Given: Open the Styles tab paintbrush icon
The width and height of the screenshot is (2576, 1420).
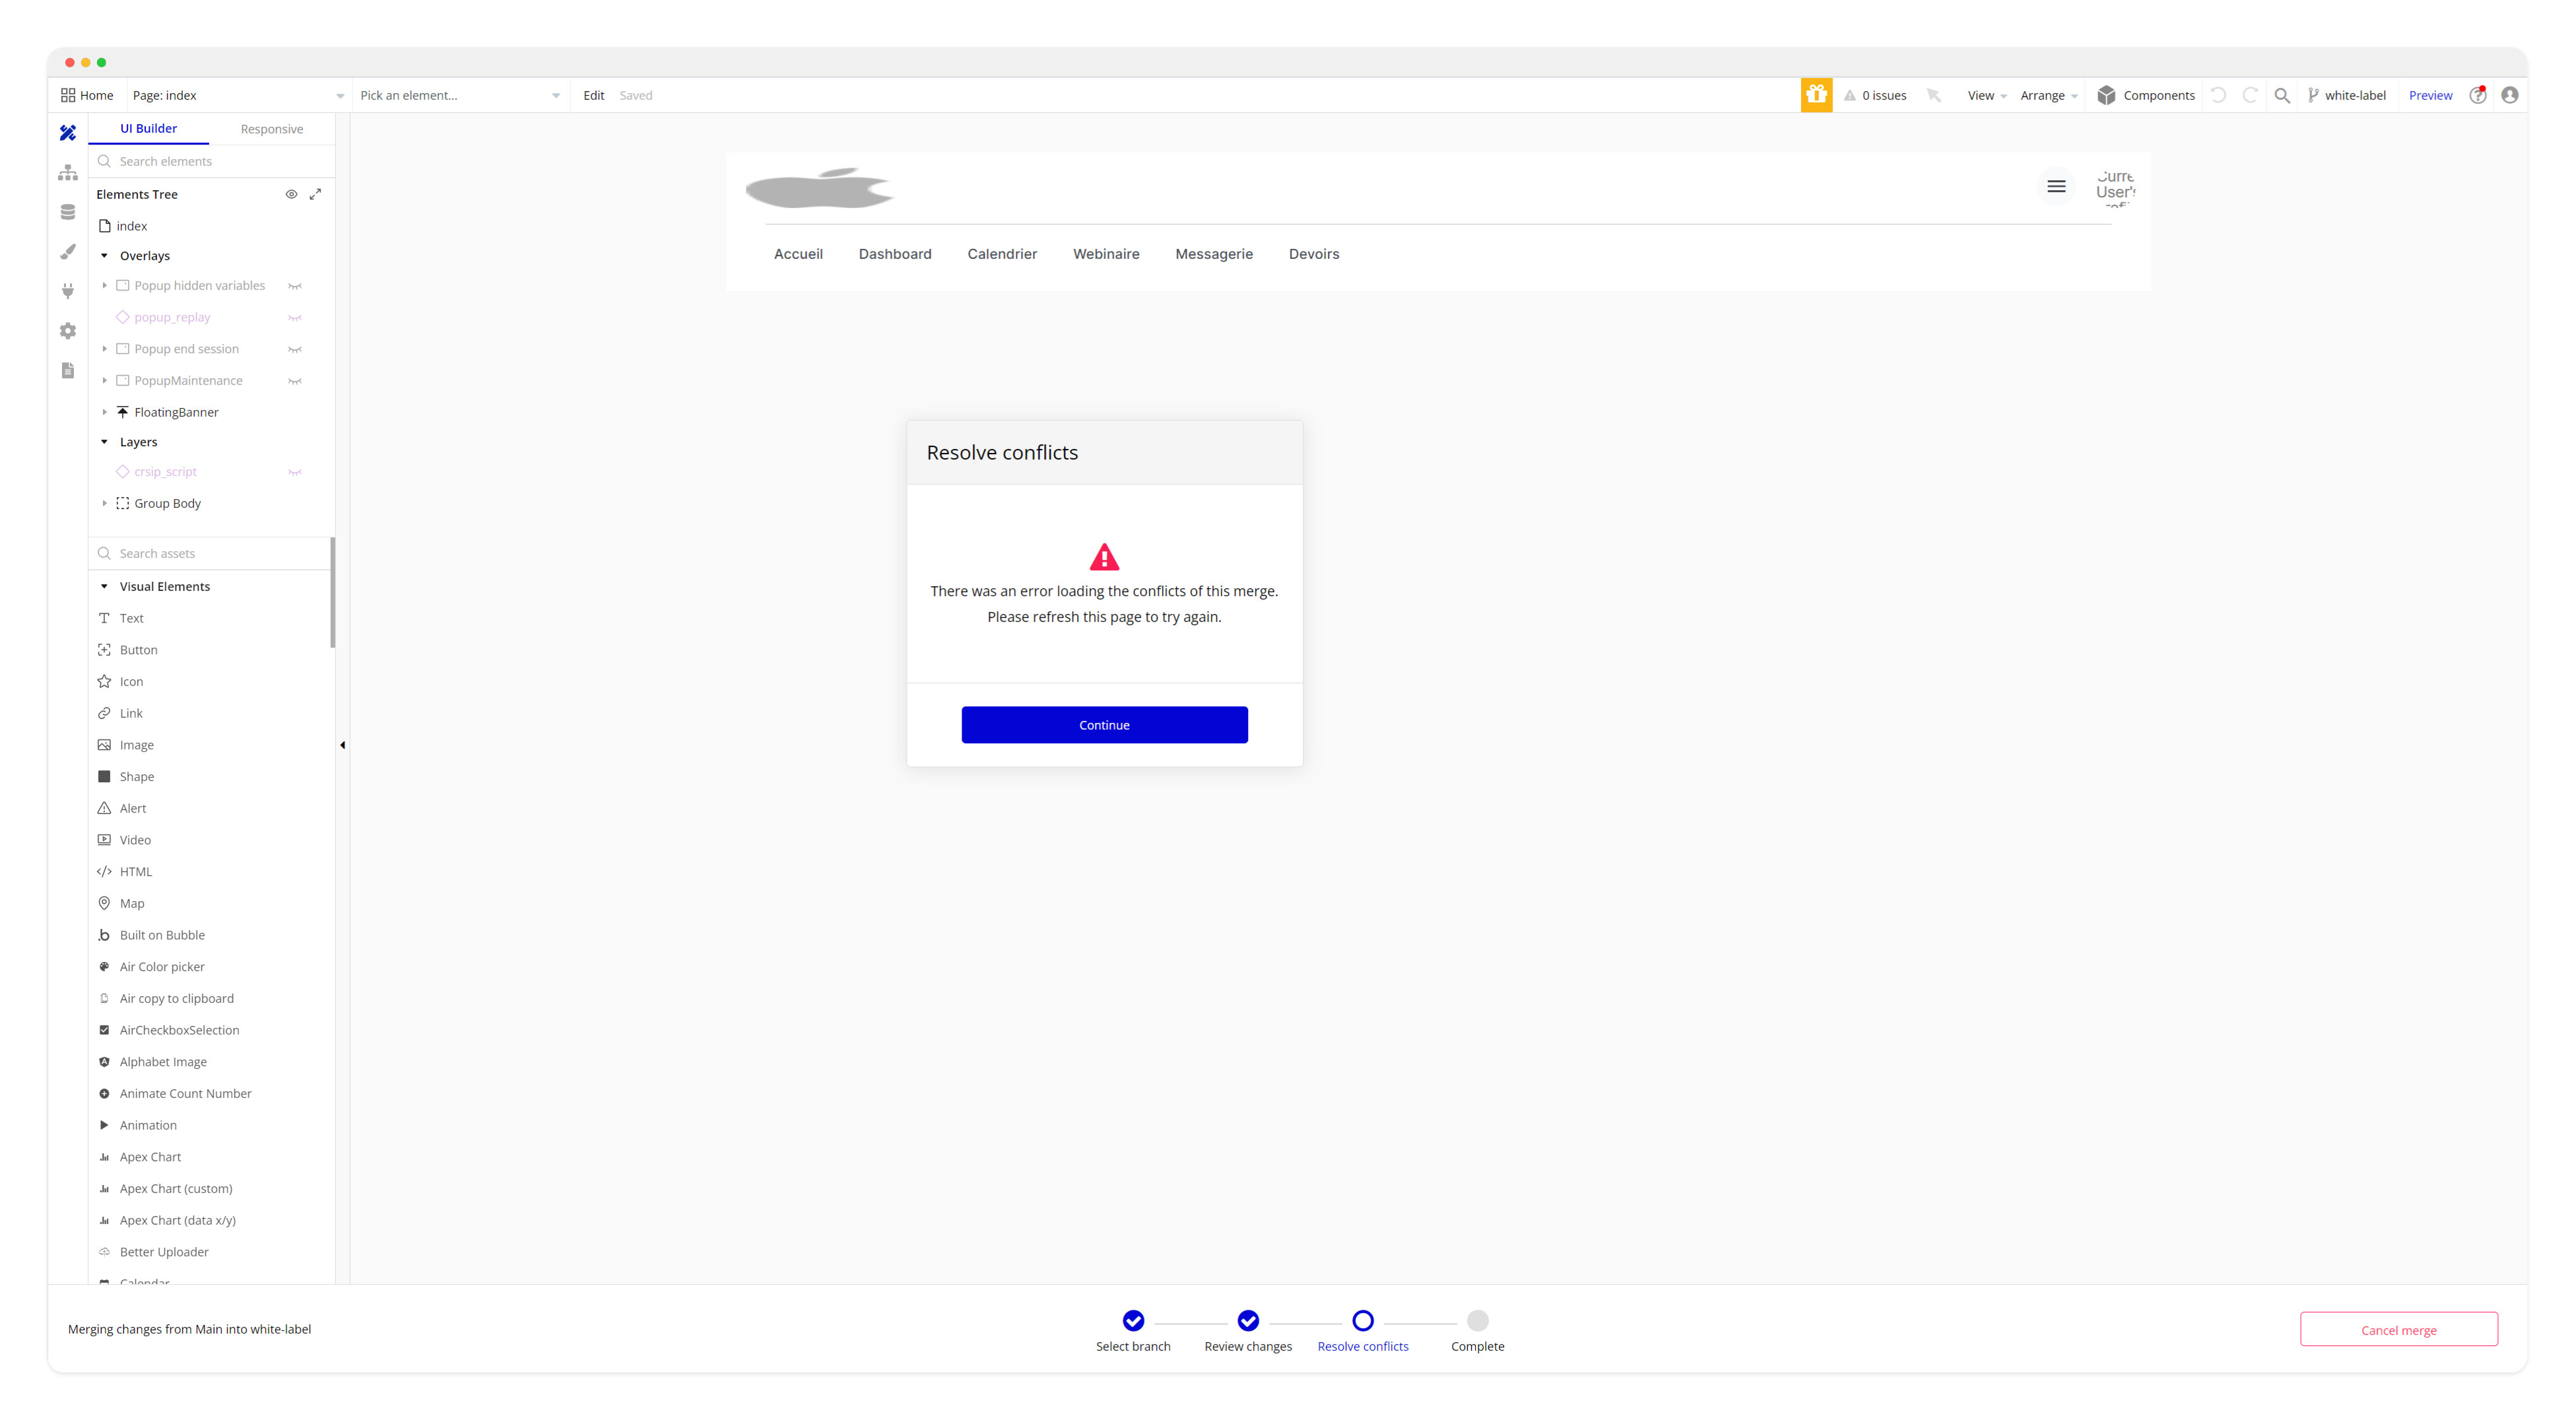Looking at the screenshot, I should tap(68, 252).
